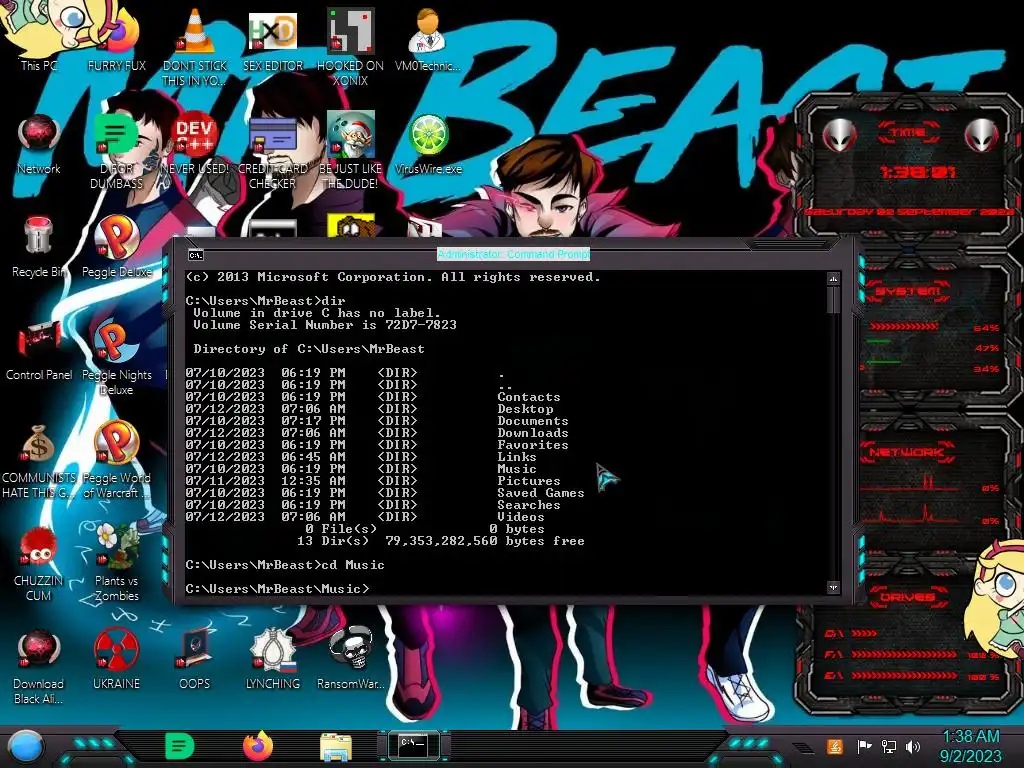This screenshot has width=1024, height=768.
Task: Select the LYNCHING noose icon
Action: 273,660
